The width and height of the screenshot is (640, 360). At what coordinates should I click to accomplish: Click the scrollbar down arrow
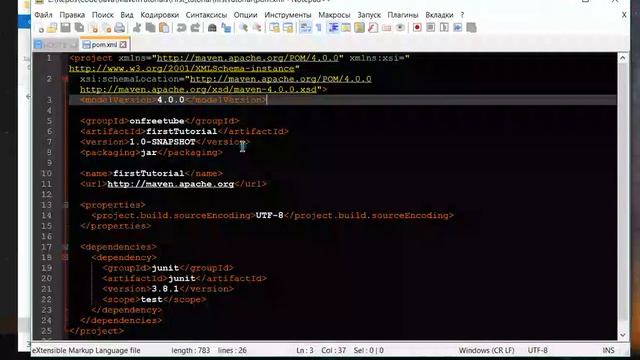[x=622, y=335]
